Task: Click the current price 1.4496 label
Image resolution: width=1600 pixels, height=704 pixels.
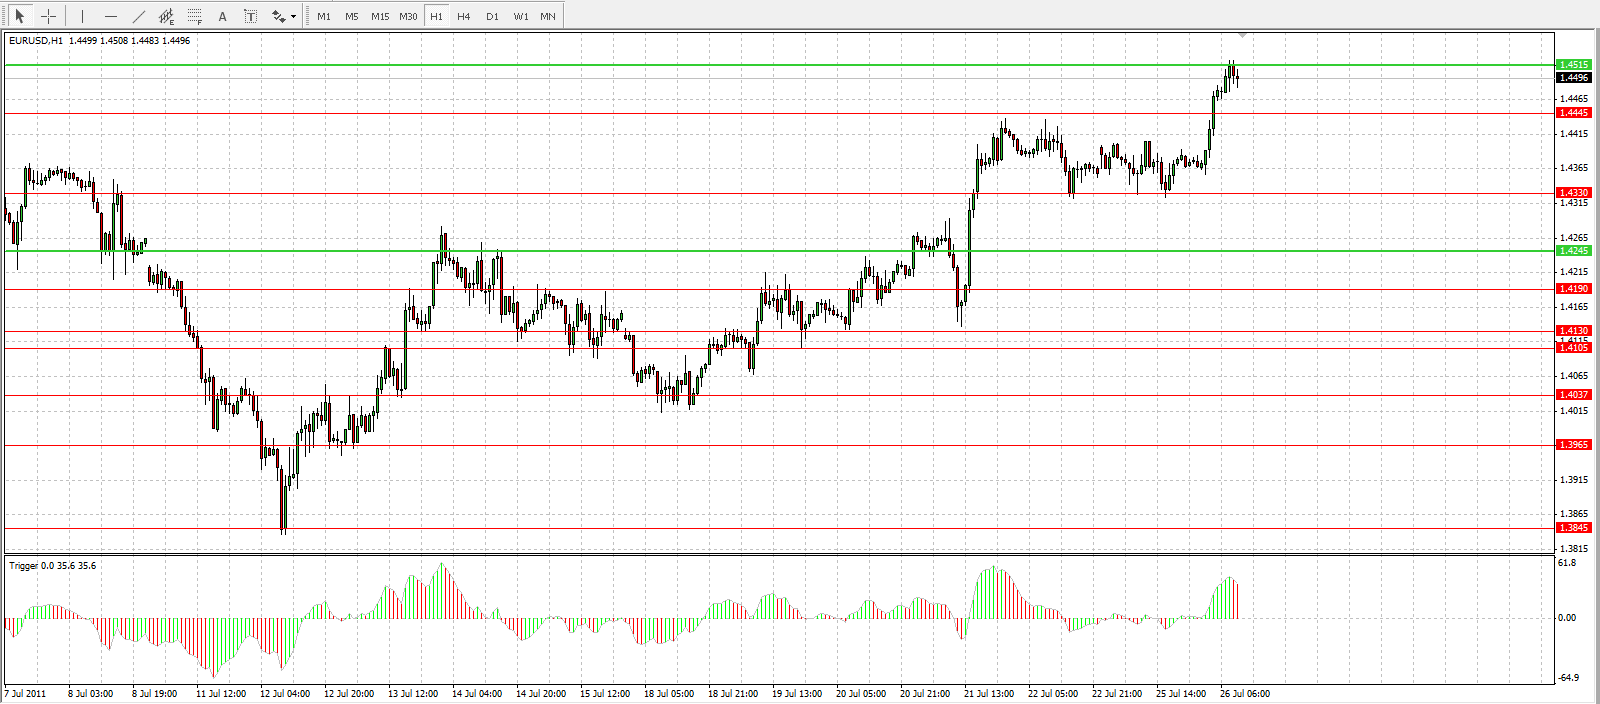Action: (x=1574, y=78)
